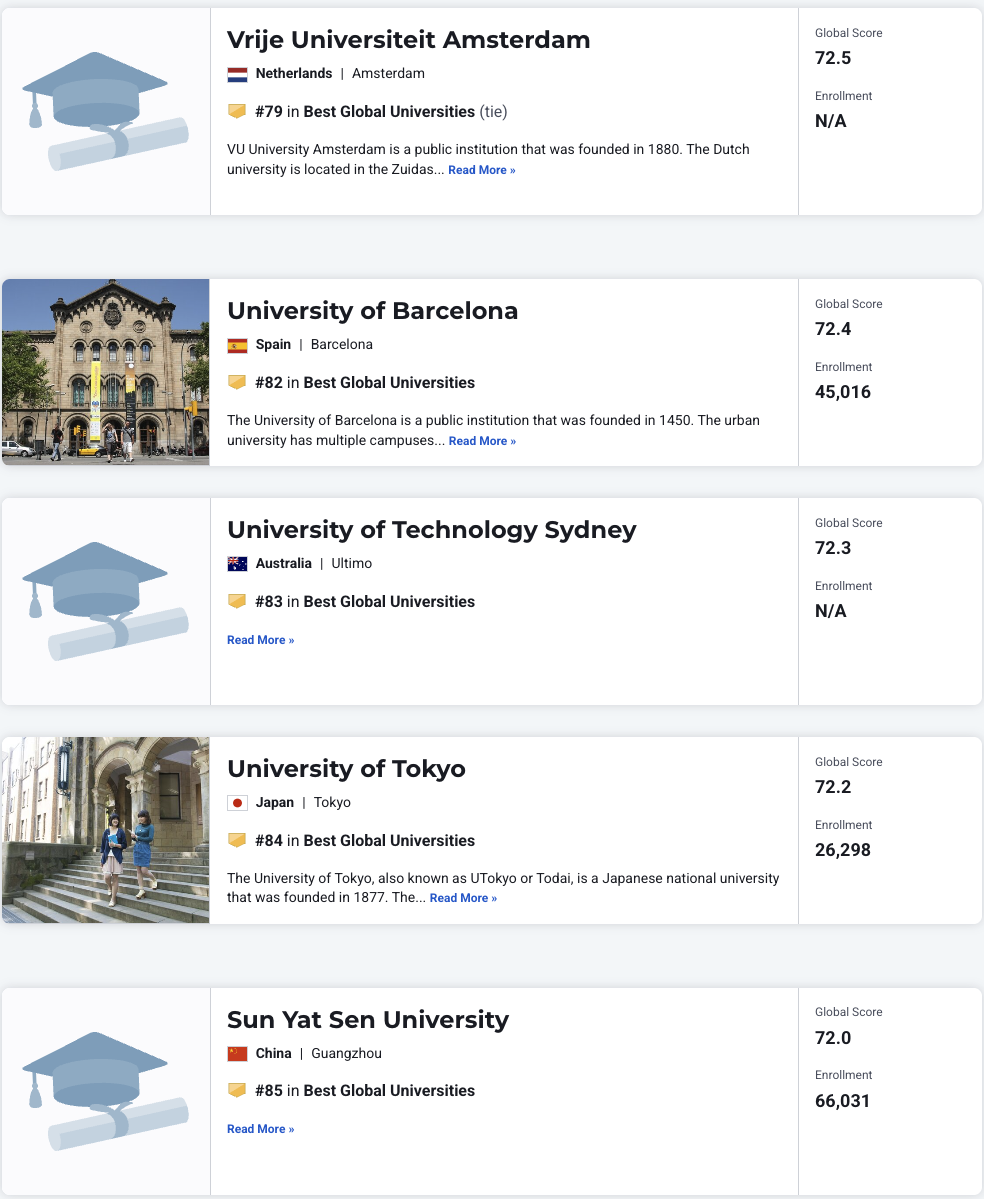This screenshot has width=984, height=1199.
Task: Click graduation cap placeholder for Sun Yat Sen
Action: (105, 1092)
